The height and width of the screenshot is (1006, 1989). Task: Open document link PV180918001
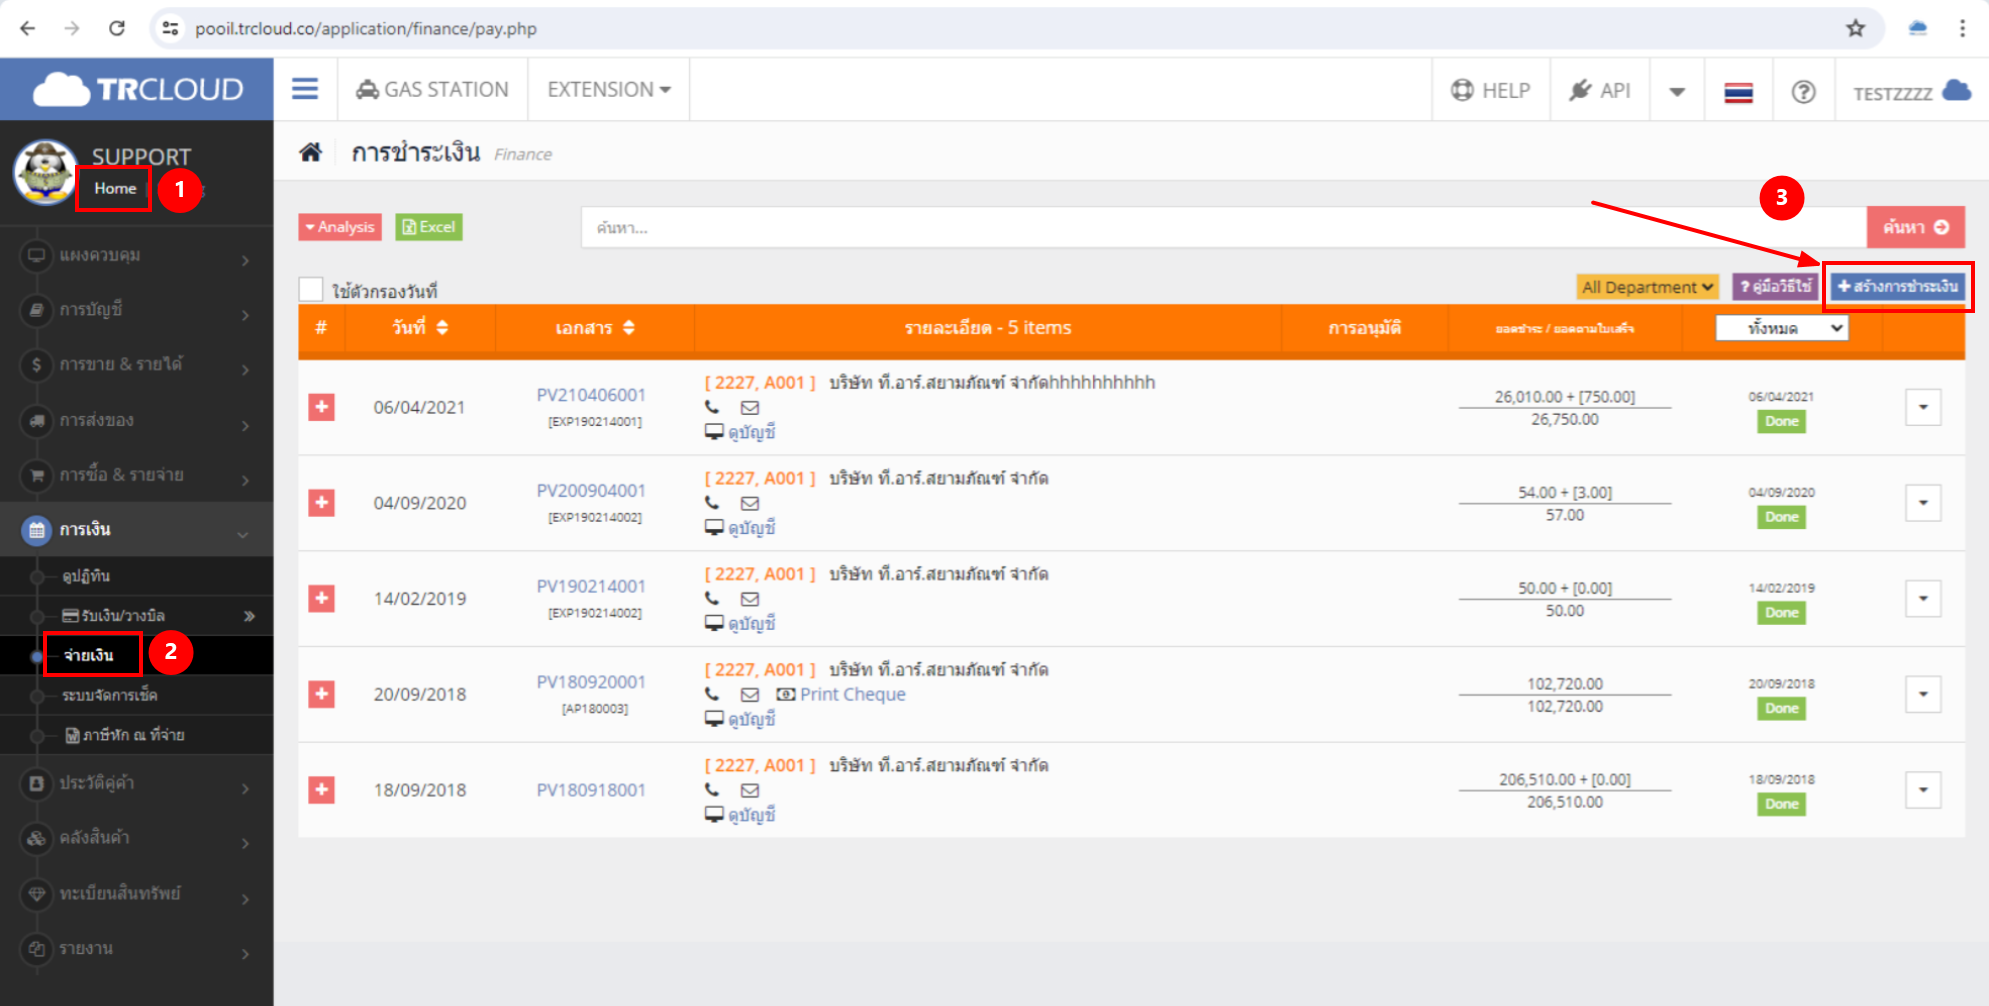pos(591,790)
